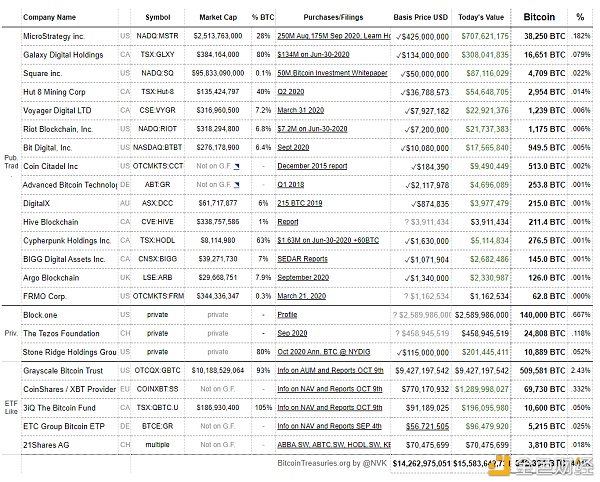Open MicroStrategy's 250M Aug purchases link
This screenshot has width=600, height=482.
(x=334, y=36)
